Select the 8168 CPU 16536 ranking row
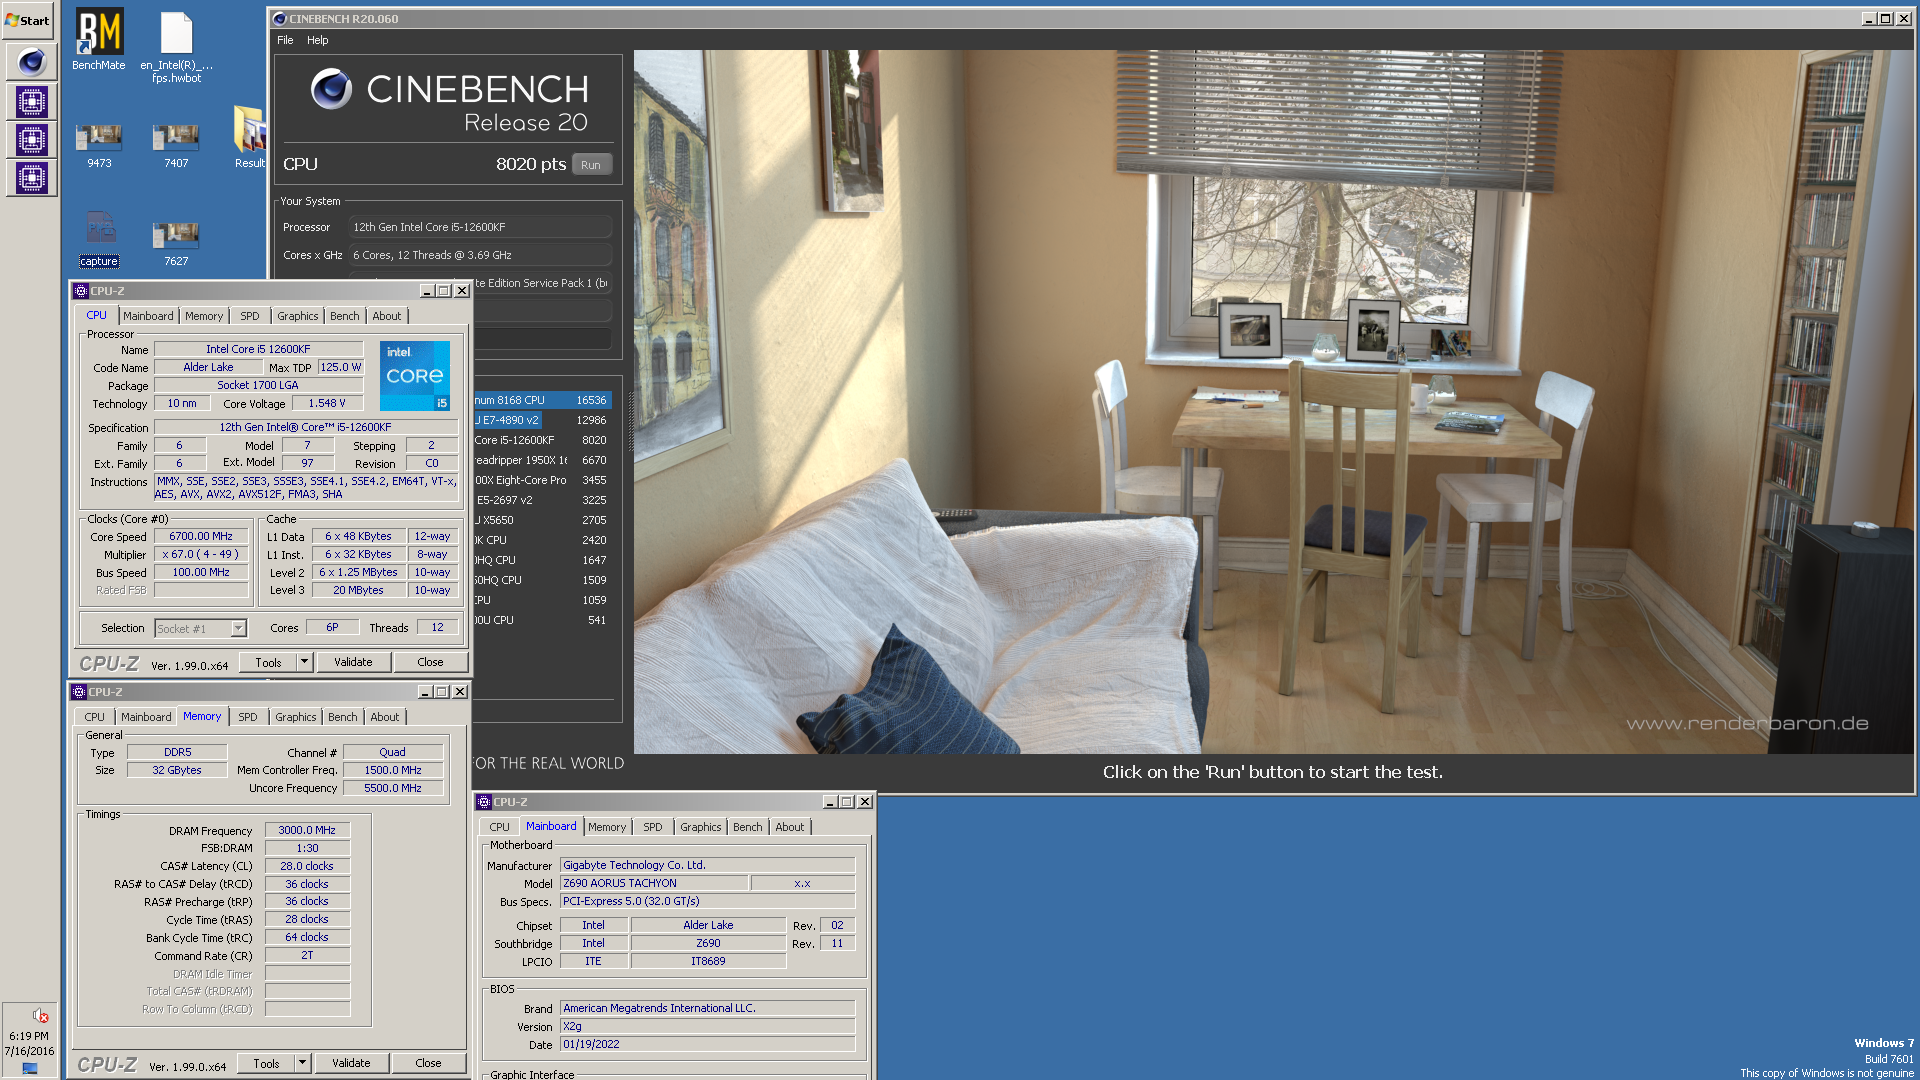This screenshot has width=1920, height=1080. 541,400
